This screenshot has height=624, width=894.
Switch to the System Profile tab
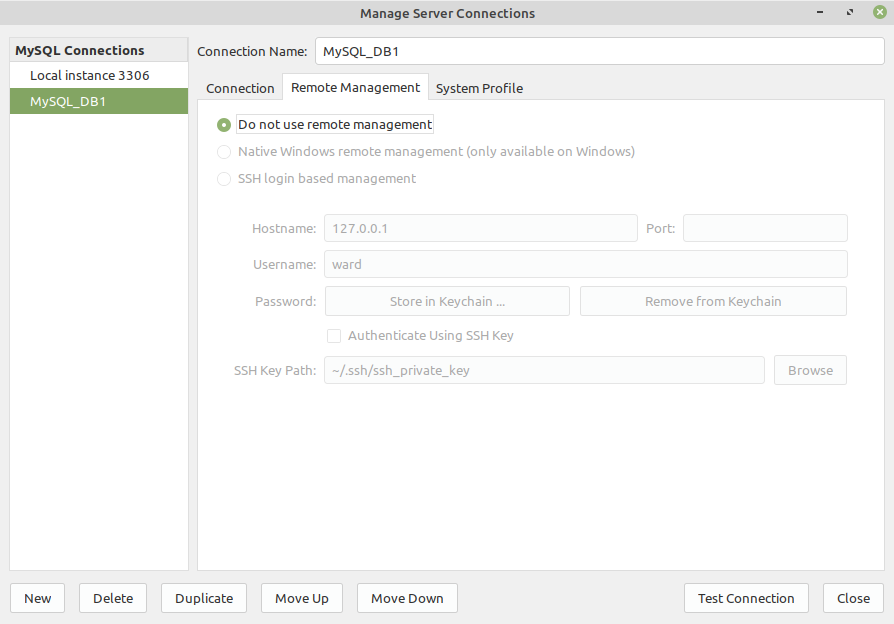tap(479, 88)
